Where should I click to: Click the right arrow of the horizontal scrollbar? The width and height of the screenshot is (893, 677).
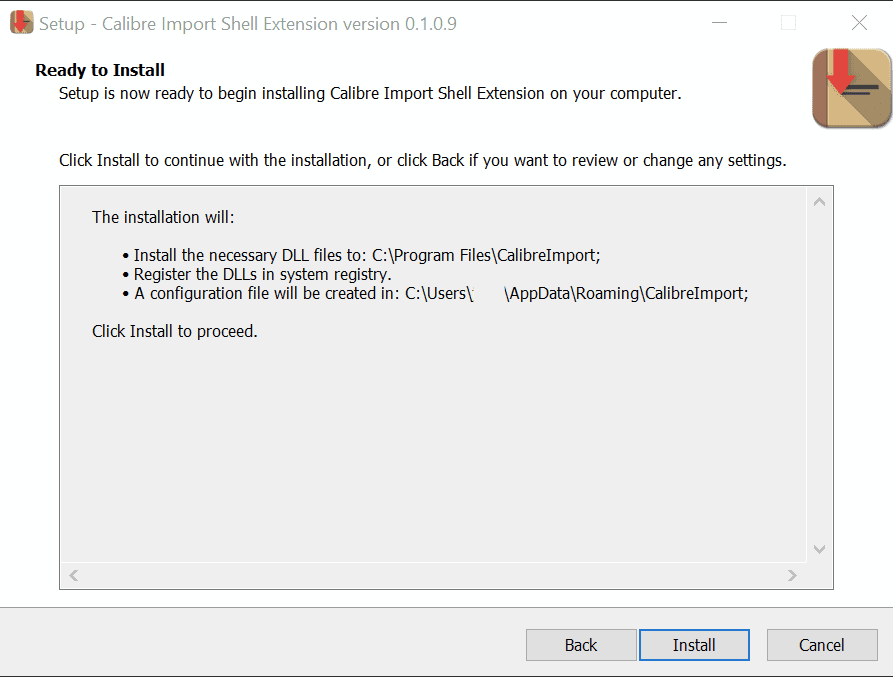click(x=792, y=576)
